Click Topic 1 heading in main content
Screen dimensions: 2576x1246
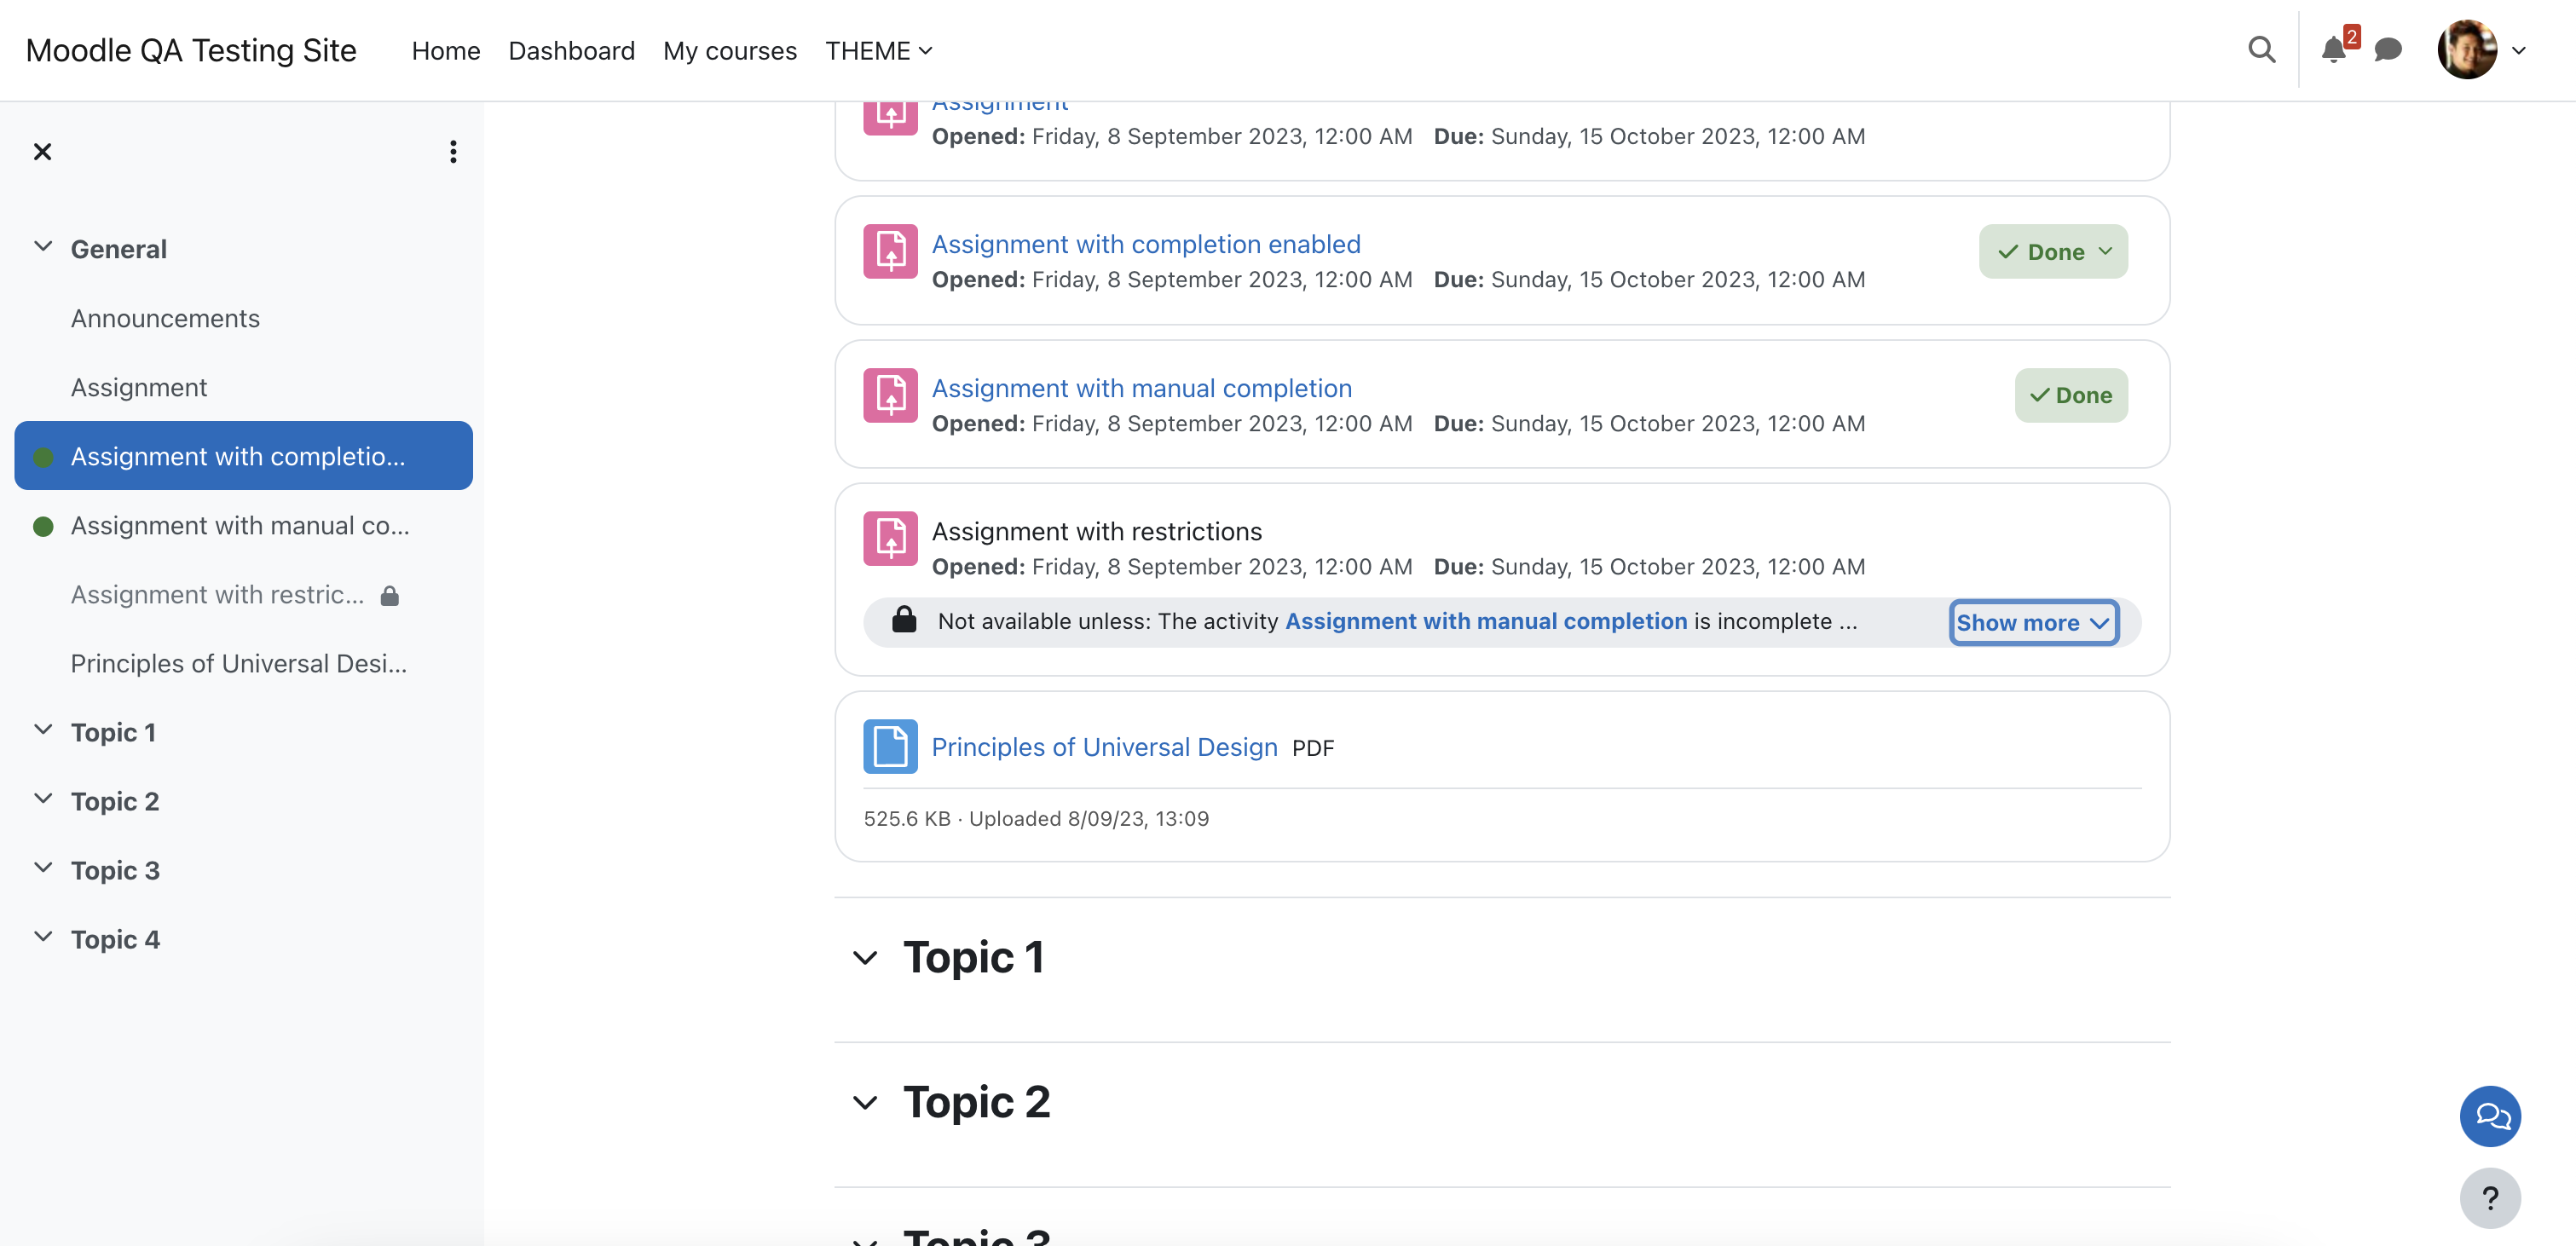pos(973,957)
